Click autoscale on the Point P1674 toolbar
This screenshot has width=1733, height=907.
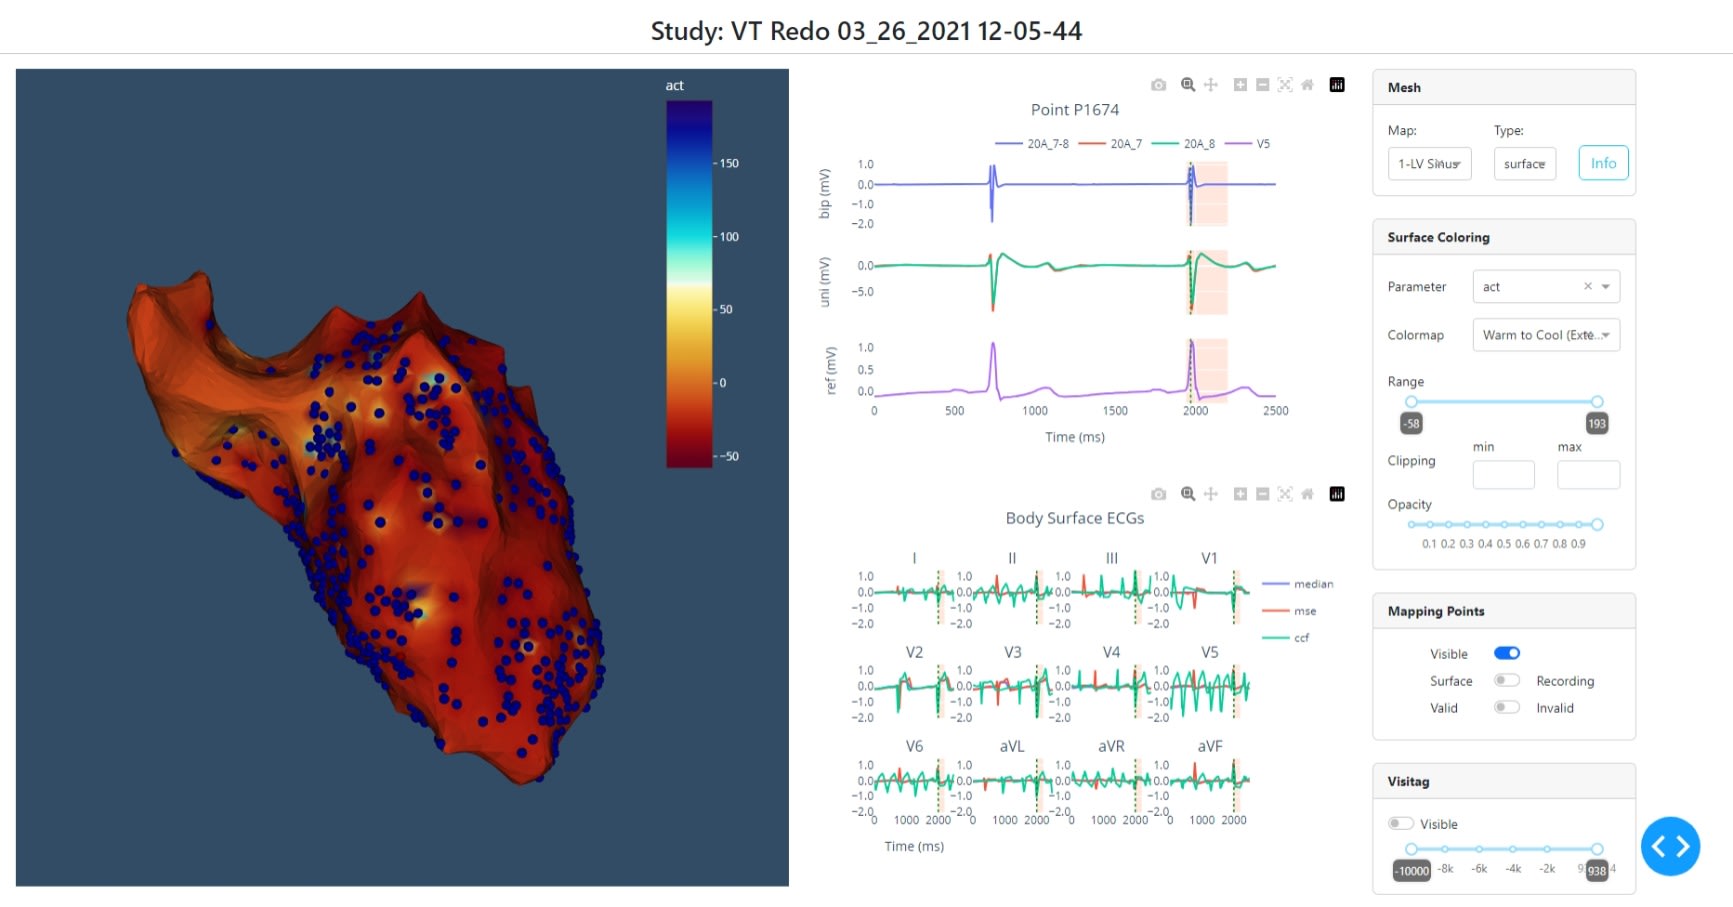pyautogui.click(x=1285, y=85)
